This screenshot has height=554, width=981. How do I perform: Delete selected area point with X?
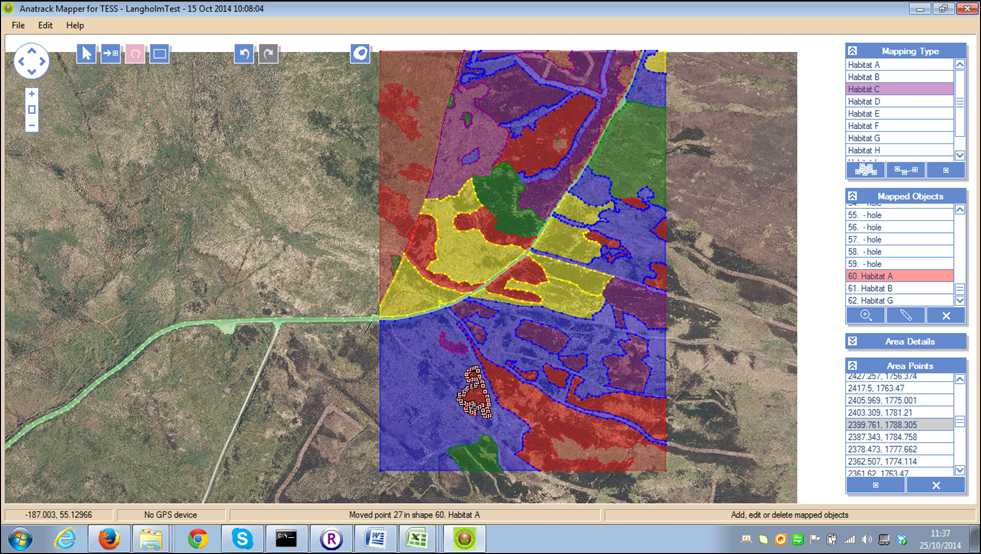(936, 485)
